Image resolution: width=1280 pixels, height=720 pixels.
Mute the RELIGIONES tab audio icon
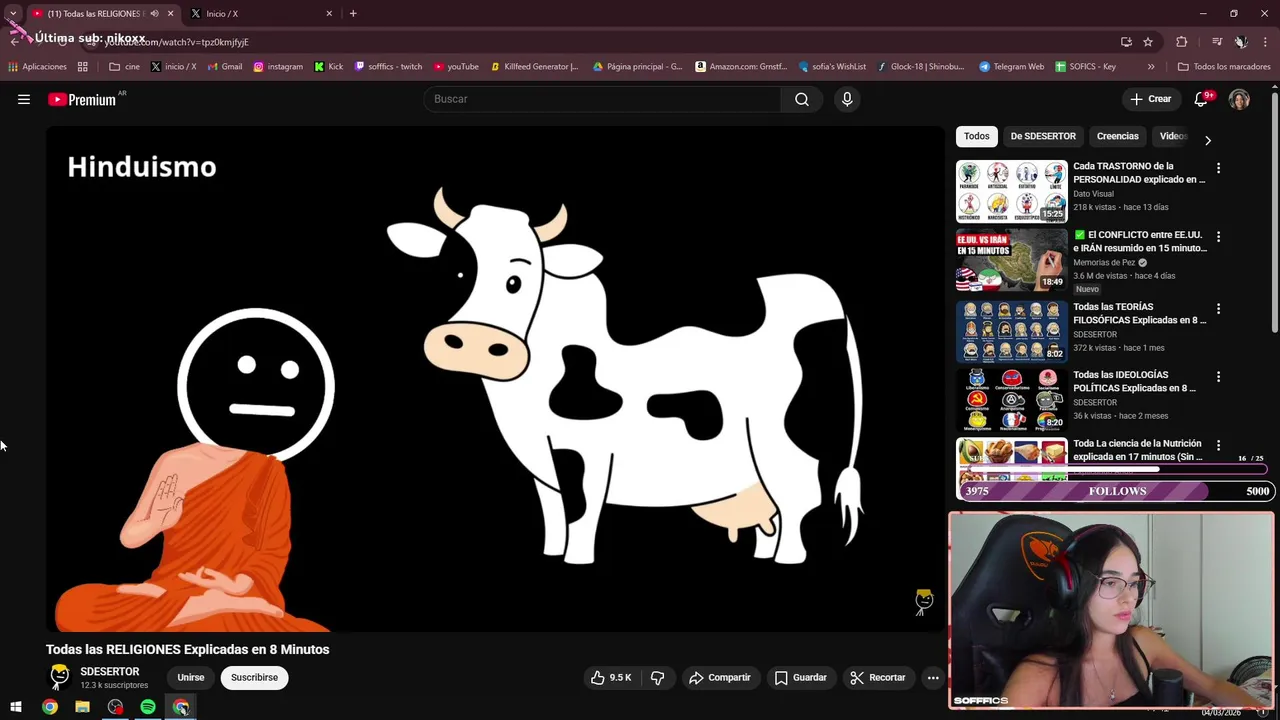154,13
